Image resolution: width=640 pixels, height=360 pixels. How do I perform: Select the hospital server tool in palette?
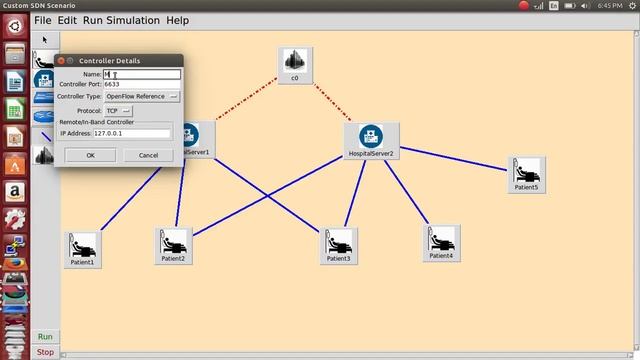43,79
